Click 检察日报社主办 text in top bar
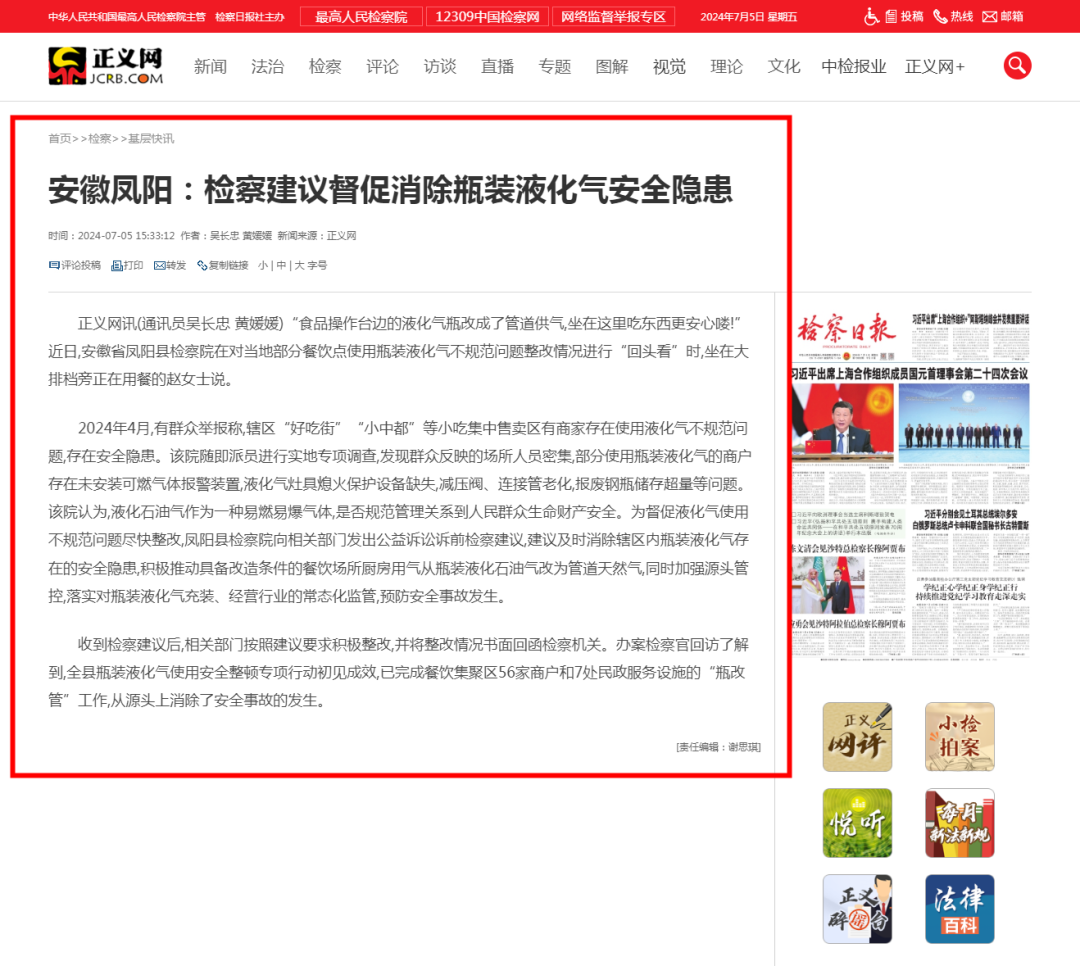Screen dimensions: 1080x966 (x=249, y=17)
